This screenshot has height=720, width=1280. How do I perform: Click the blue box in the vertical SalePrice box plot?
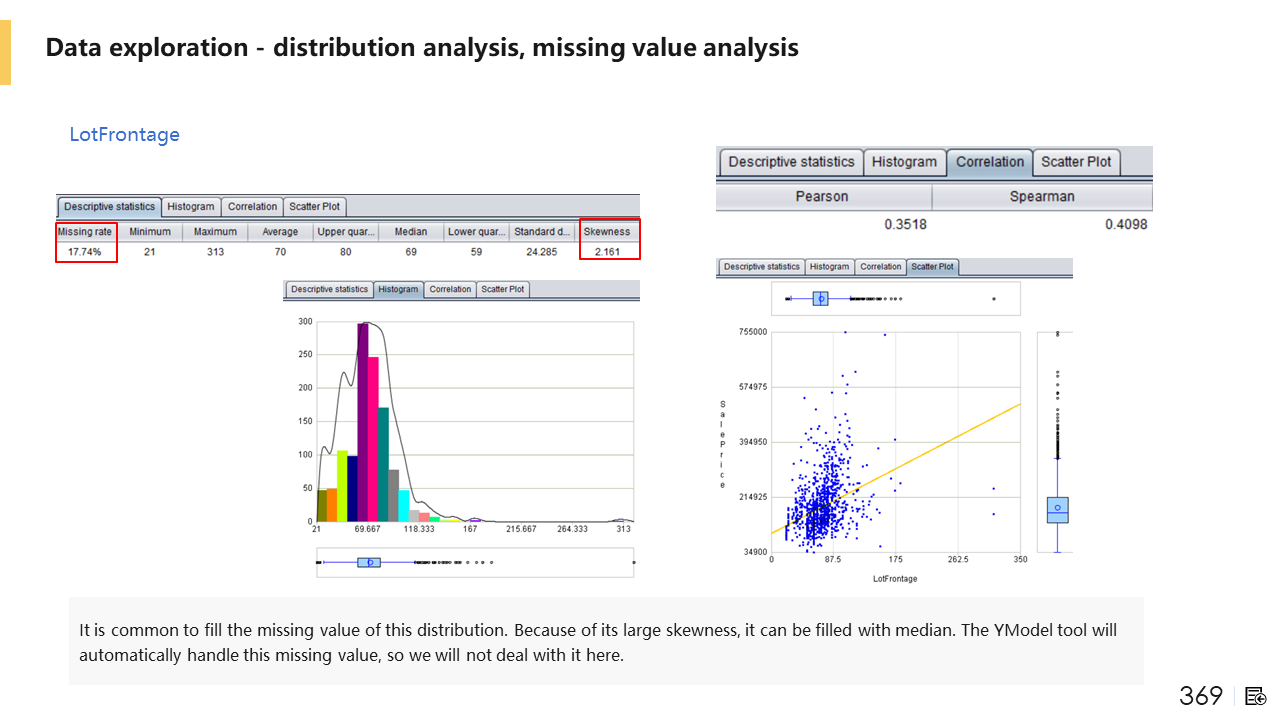click(1057, 510)
